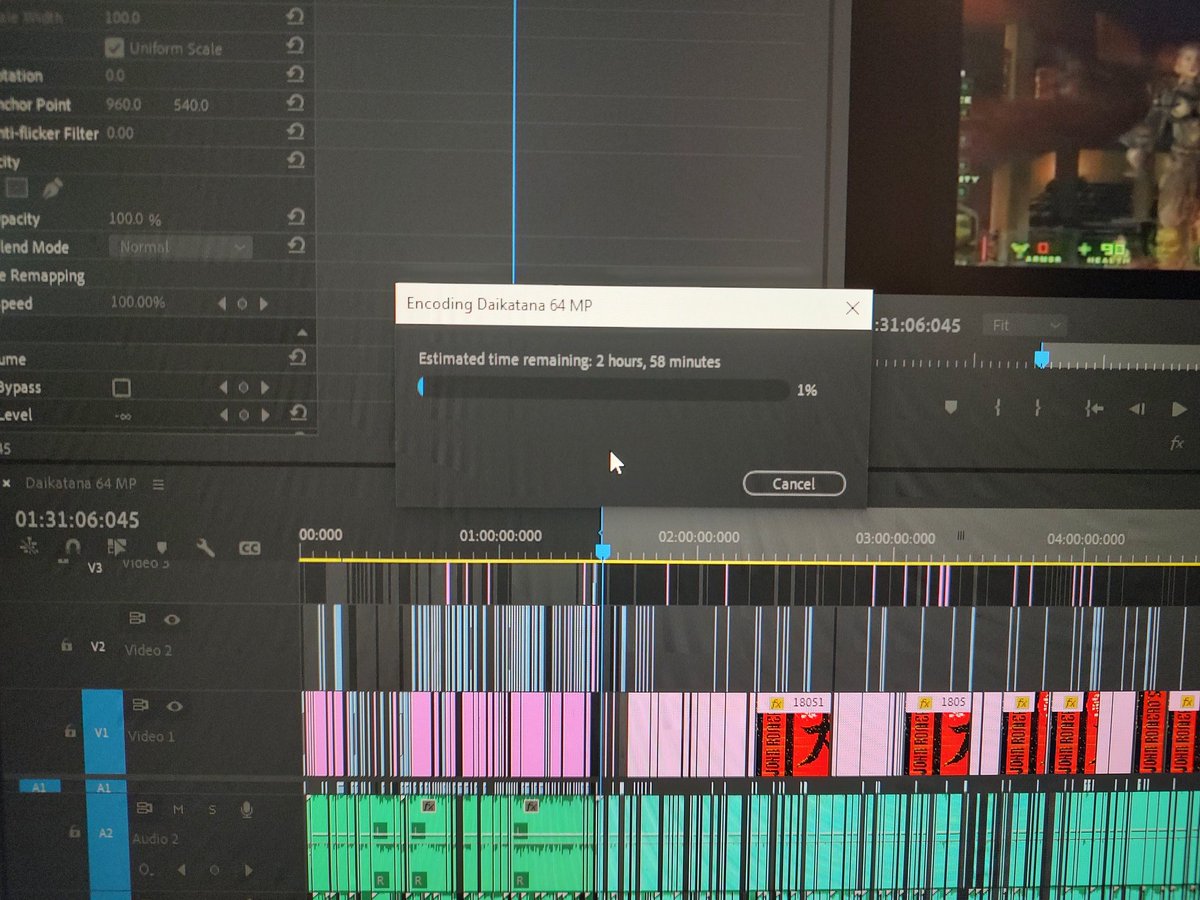Toggle sync lock for Audio 2 track
Screen dimensions: 1200x900
[145, 808]
